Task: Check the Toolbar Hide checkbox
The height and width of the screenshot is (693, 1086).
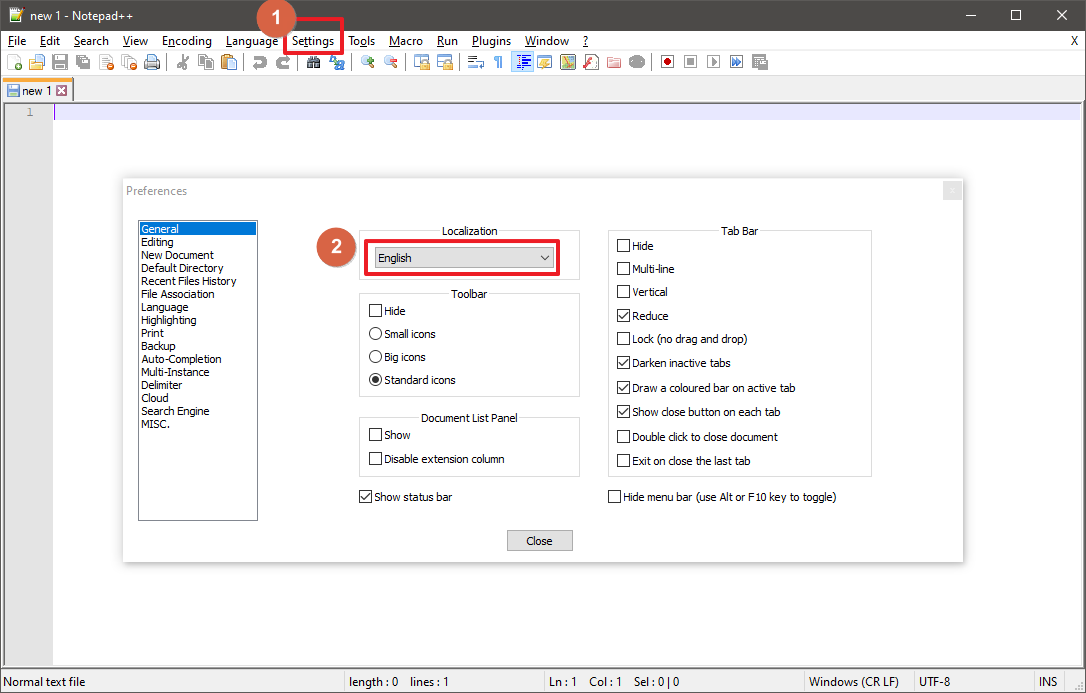Action: click(x=375, y=311)
